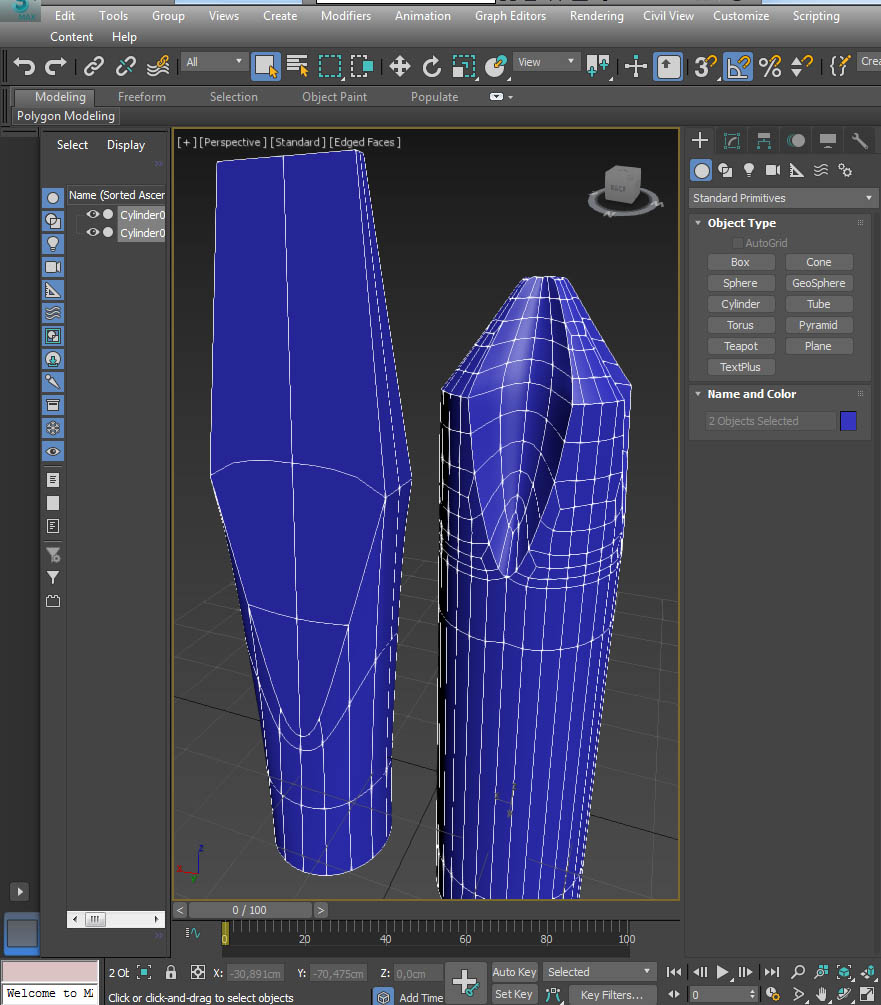Select the Move transform tool
Image resolution: width=881 pixels, height=1005 pixels.
[x=400, y=66]
